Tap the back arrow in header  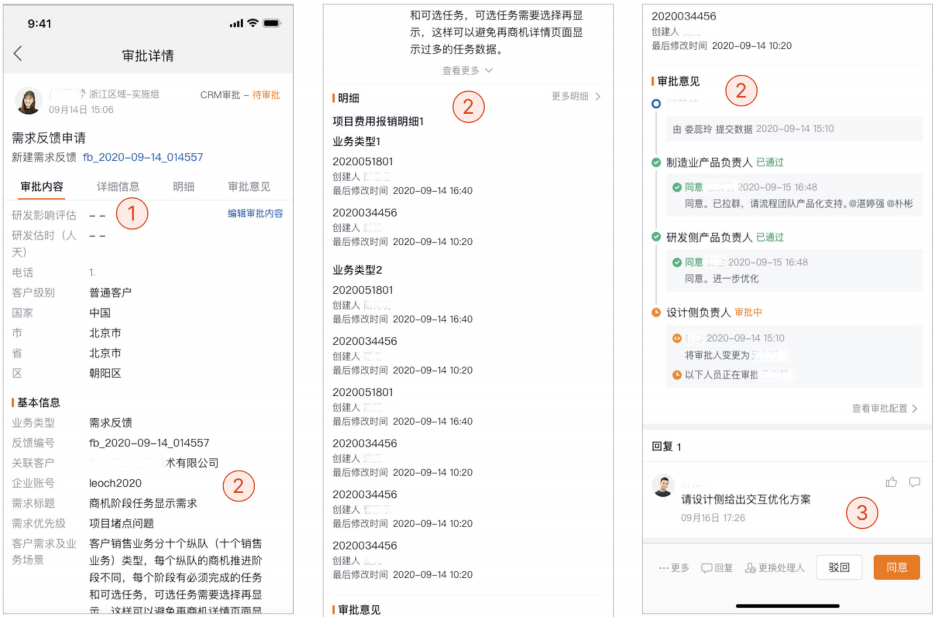(18, 54)
